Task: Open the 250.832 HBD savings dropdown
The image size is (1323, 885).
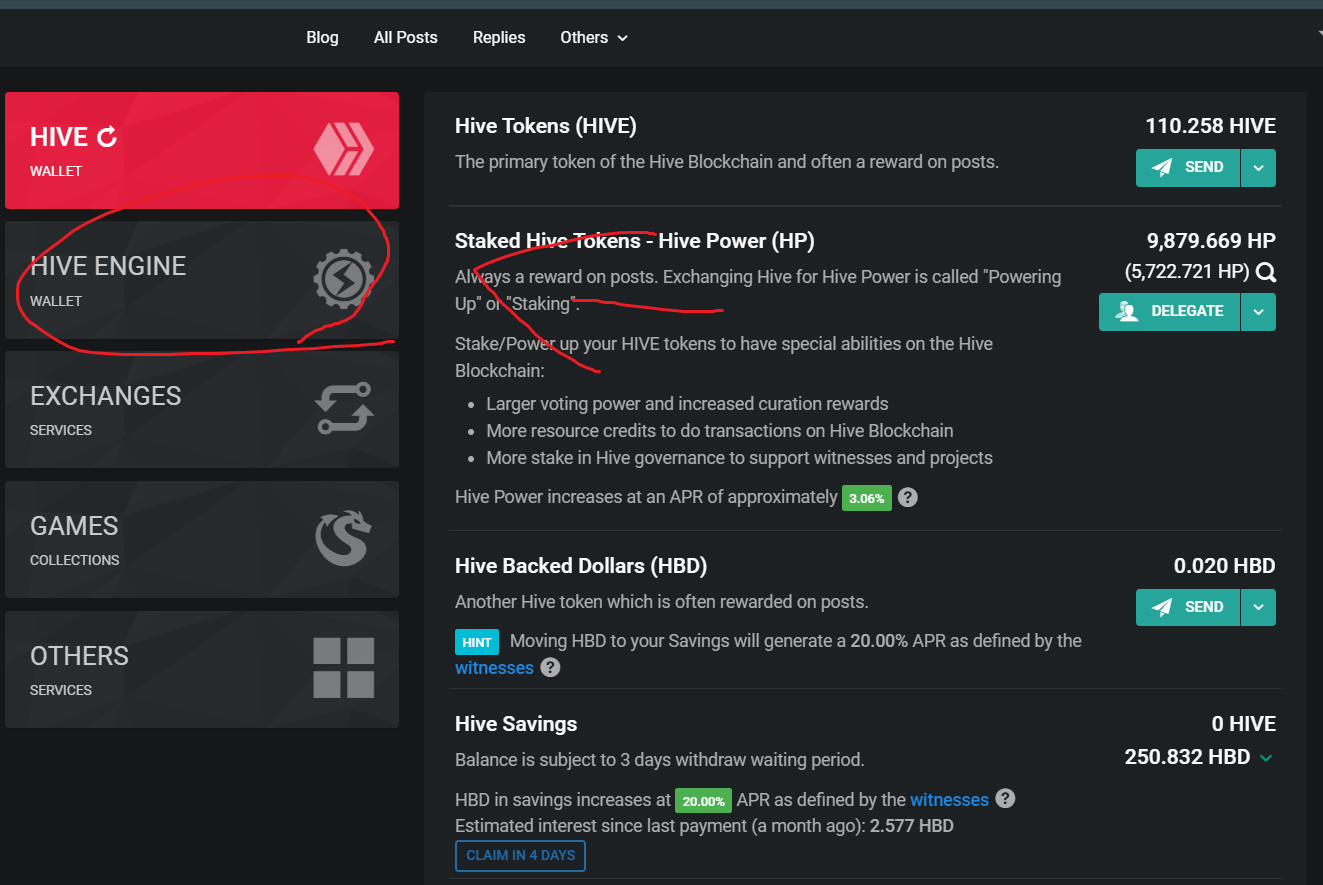Action: (1266, 758)
